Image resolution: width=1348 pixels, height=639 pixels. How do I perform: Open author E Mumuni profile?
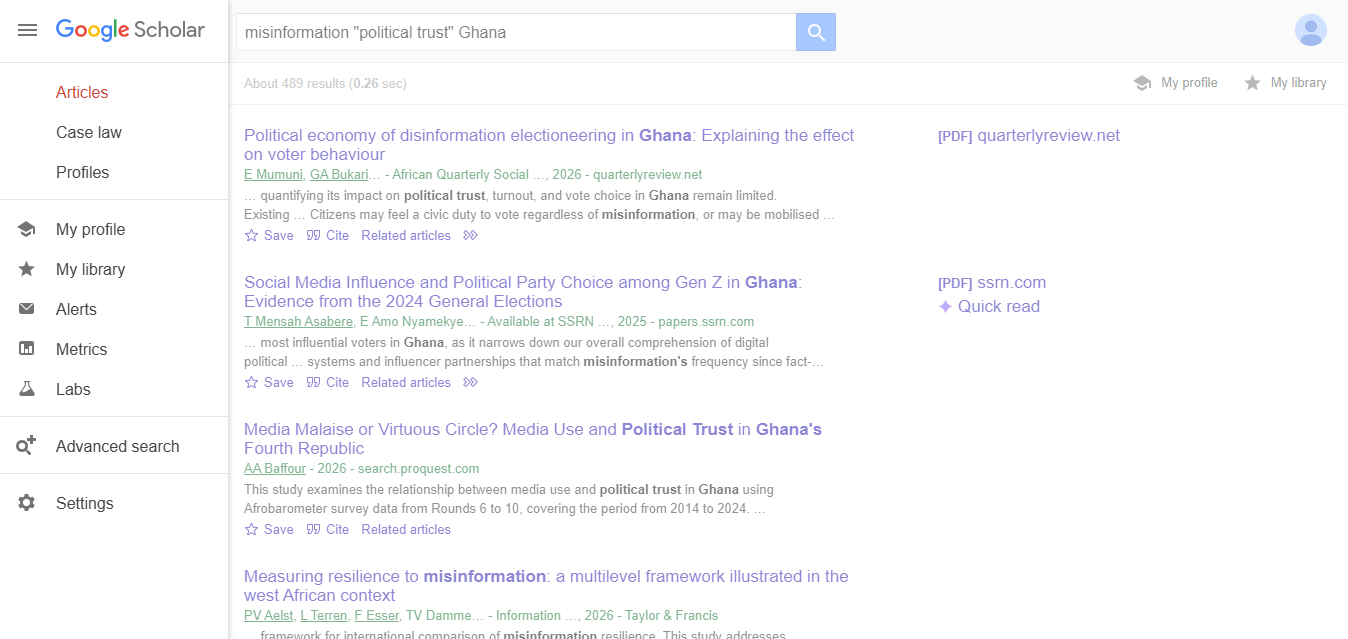click(x=273, y=175)
